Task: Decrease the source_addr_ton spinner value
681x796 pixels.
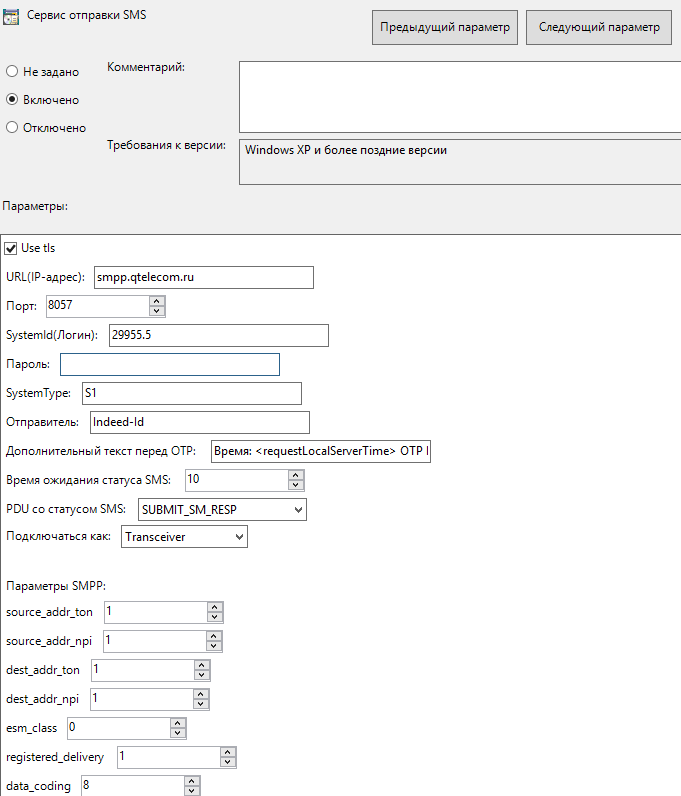Action: point(214,616)
